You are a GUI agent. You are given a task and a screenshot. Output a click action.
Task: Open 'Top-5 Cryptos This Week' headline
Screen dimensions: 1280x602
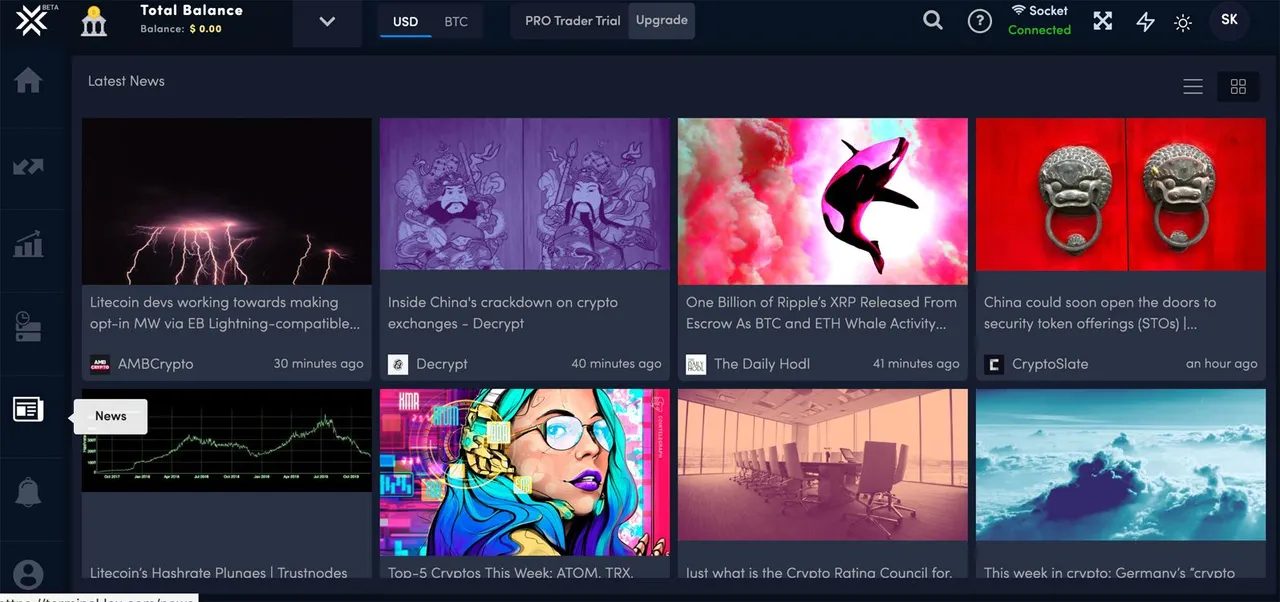point(511,574)
